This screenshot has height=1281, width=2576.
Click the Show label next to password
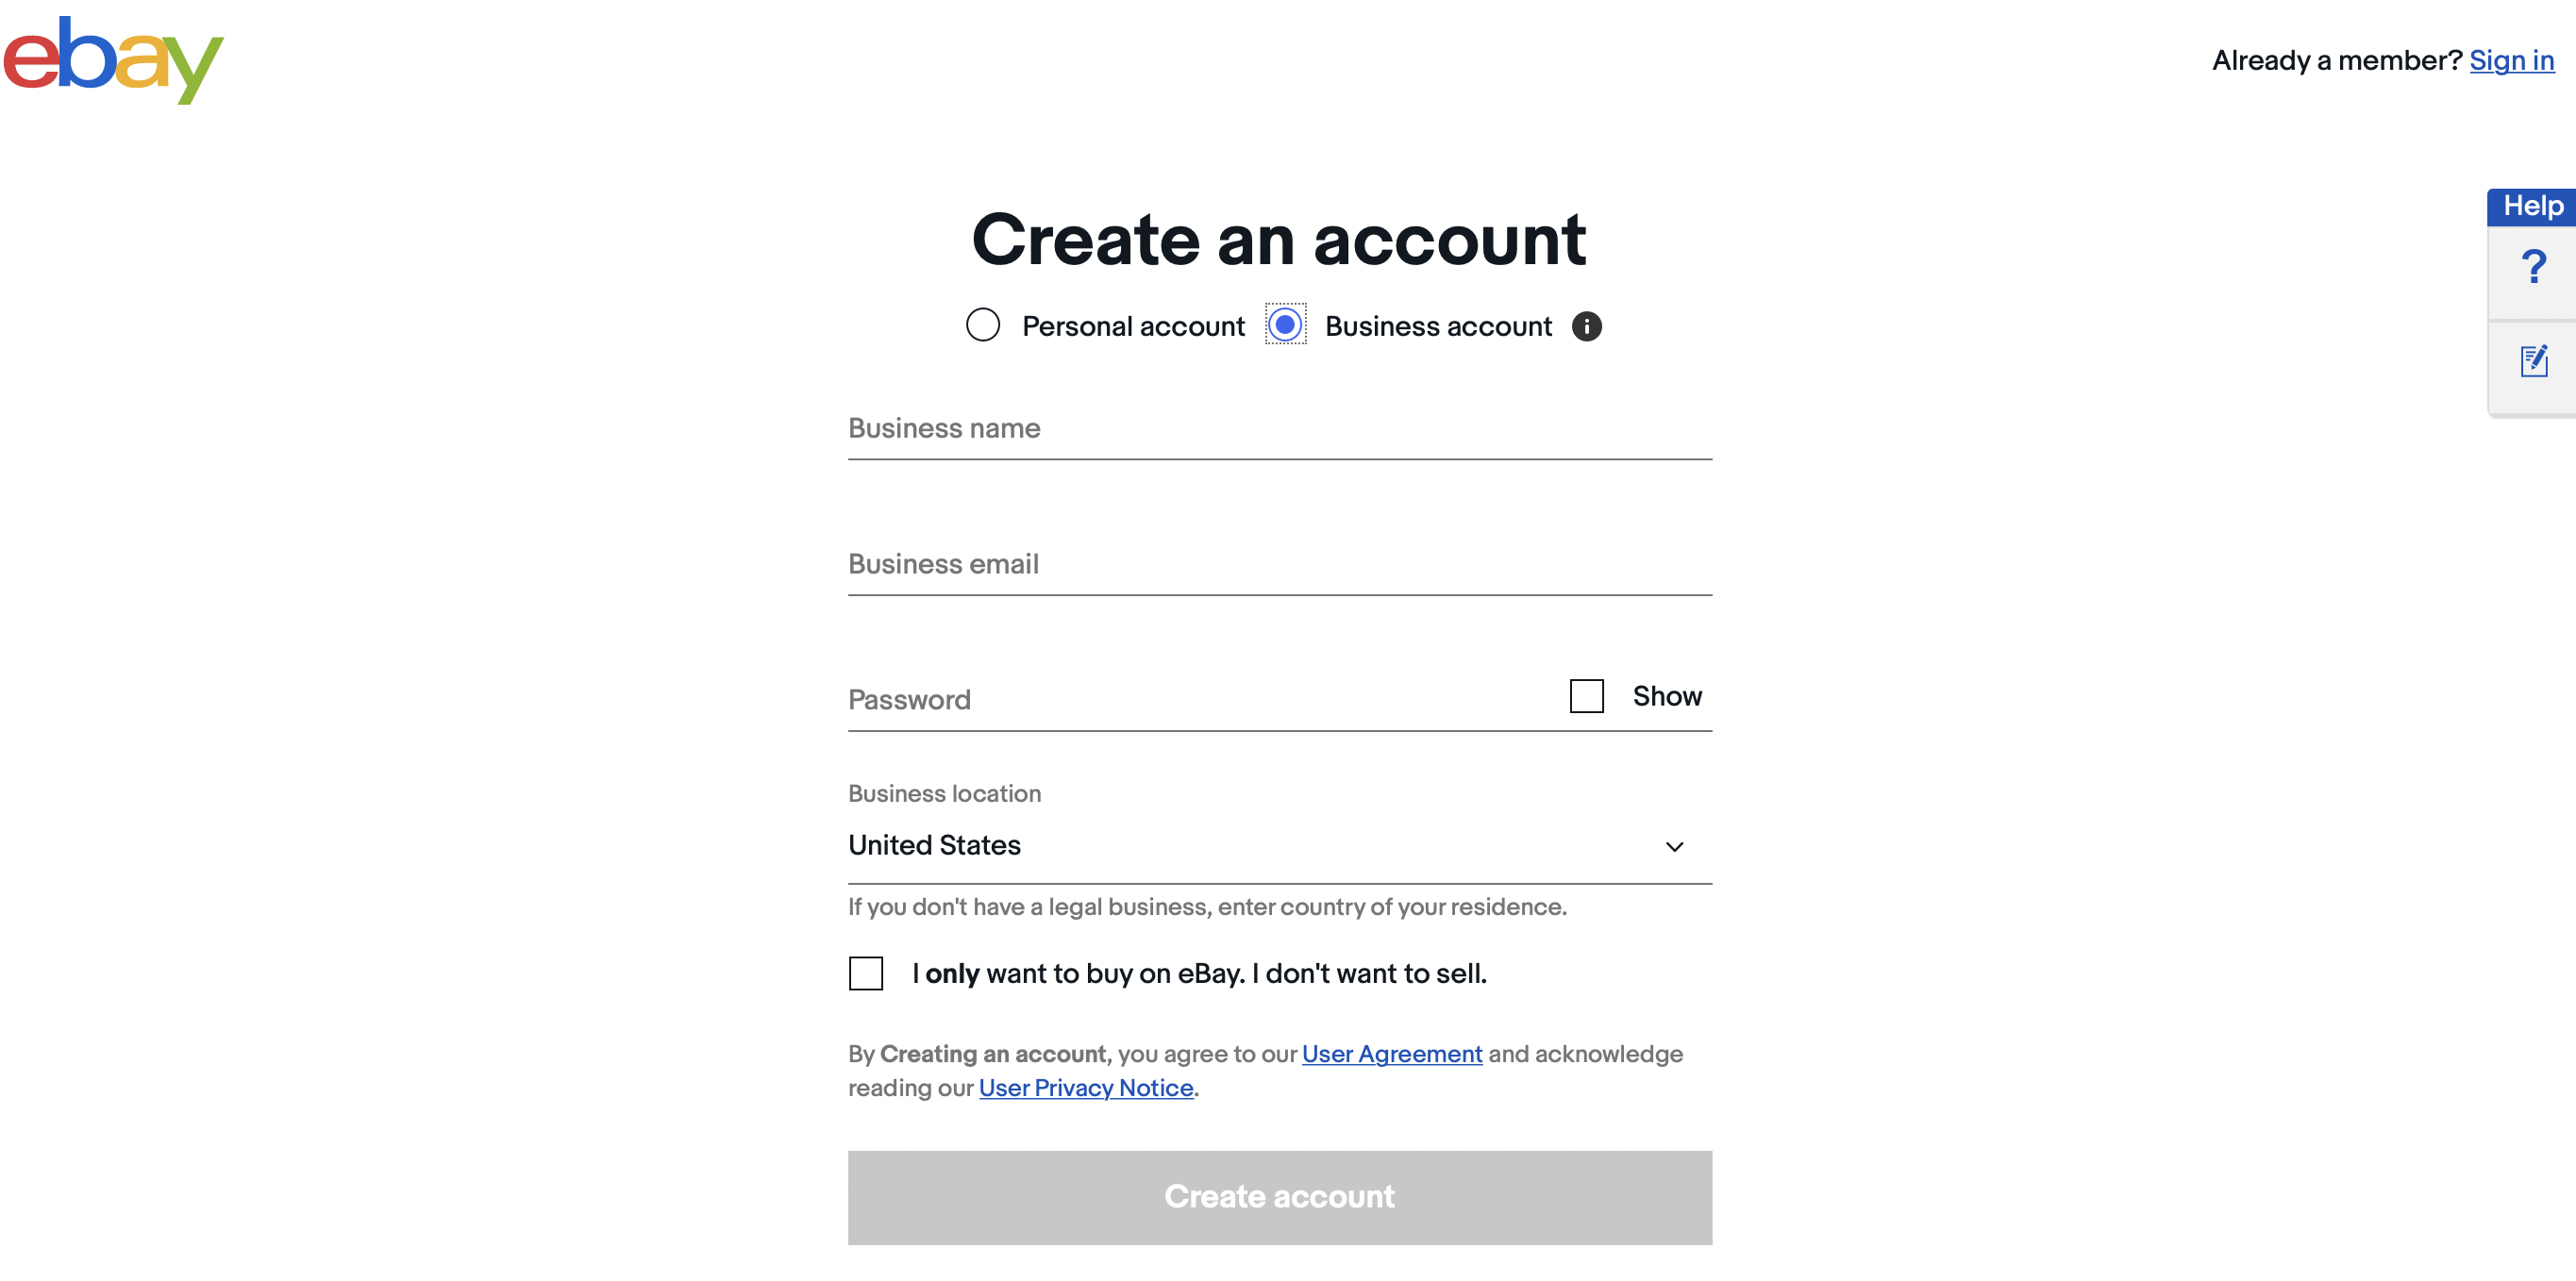point(1667,696)
